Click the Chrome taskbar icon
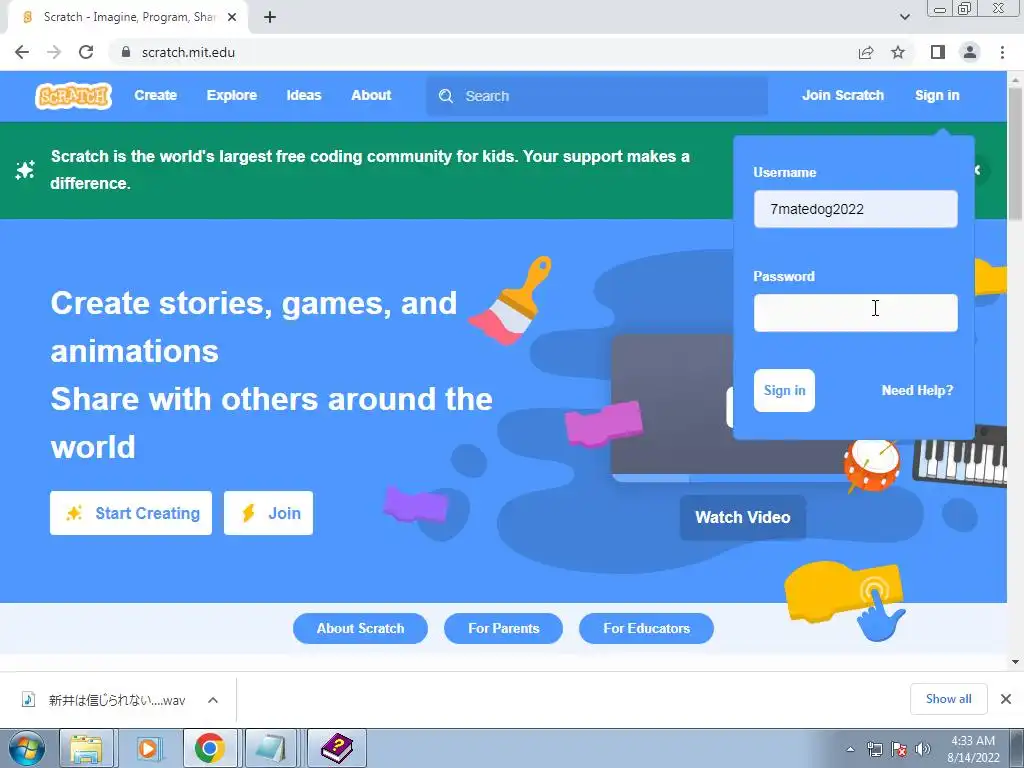The height and width of the screenshot is (768, 1024). coord(210,748)
